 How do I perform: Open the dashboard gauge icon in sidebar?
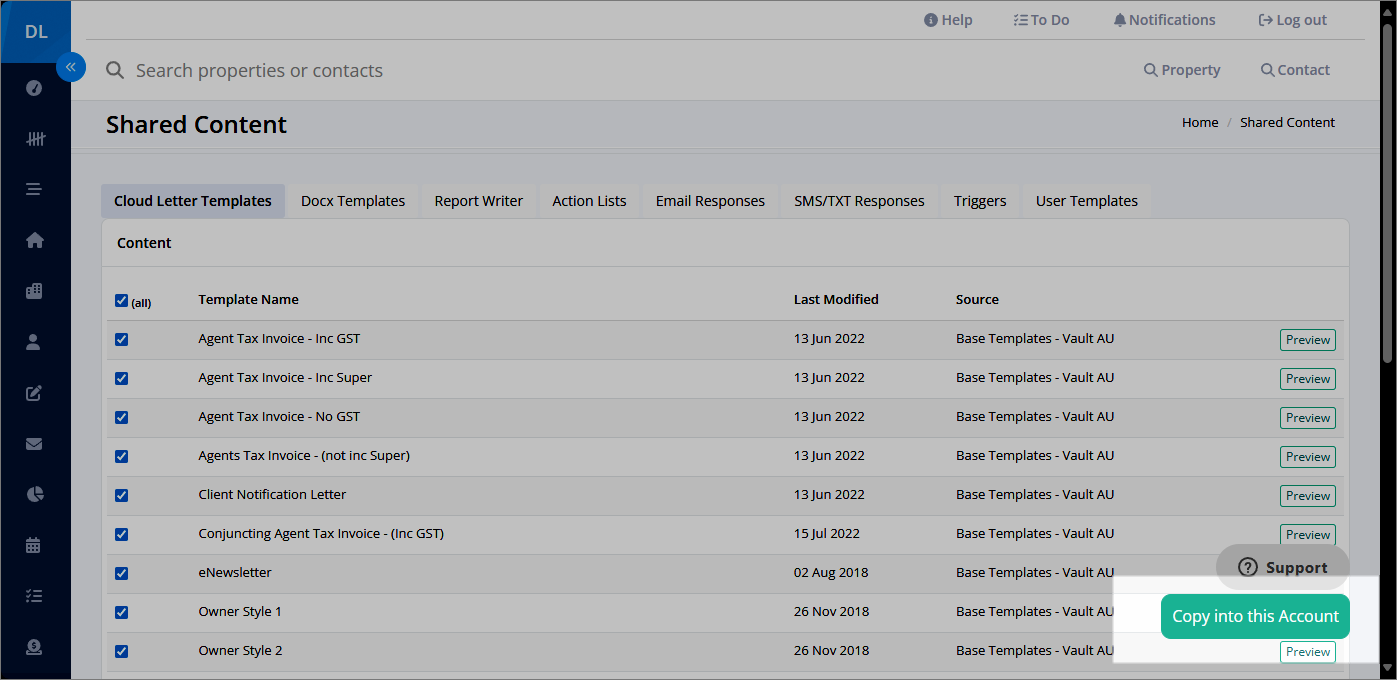click(x=34, y=88)
